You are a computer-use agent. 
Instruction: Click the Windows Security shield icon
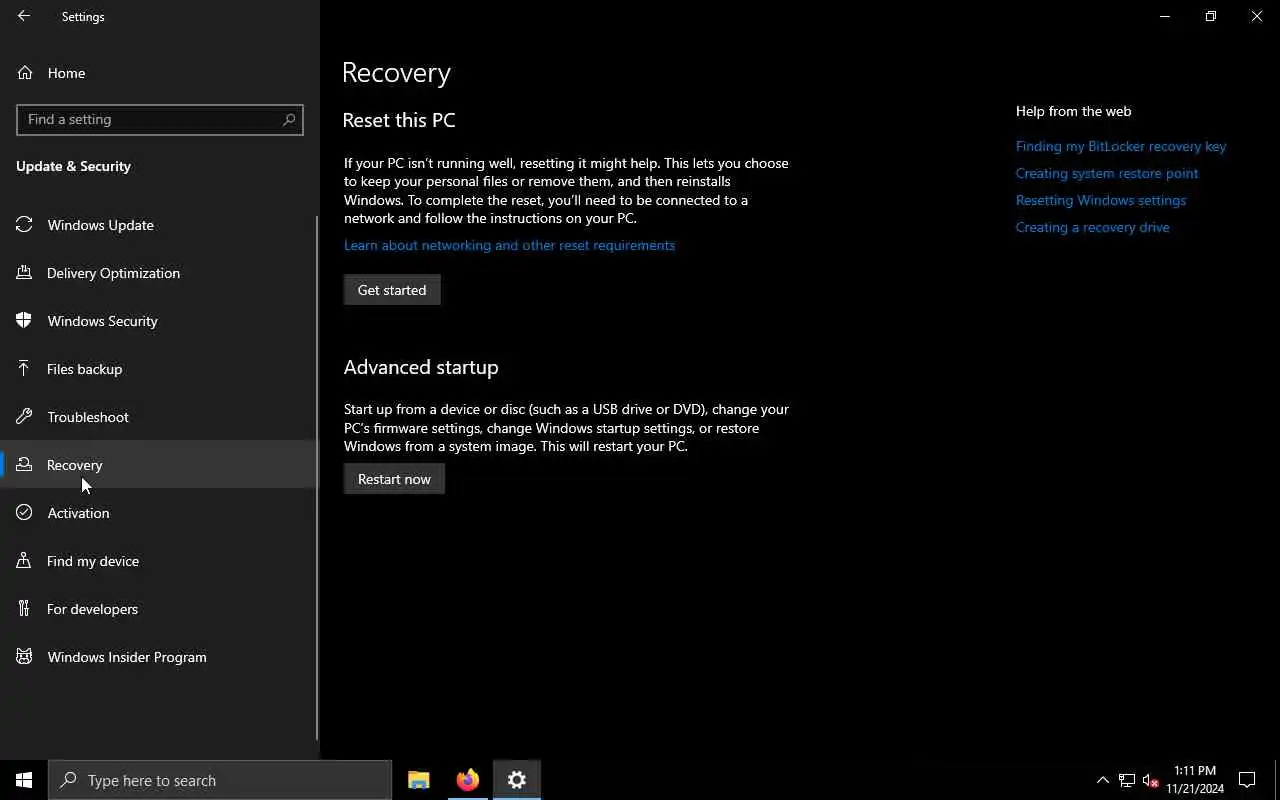coord(25,321)
